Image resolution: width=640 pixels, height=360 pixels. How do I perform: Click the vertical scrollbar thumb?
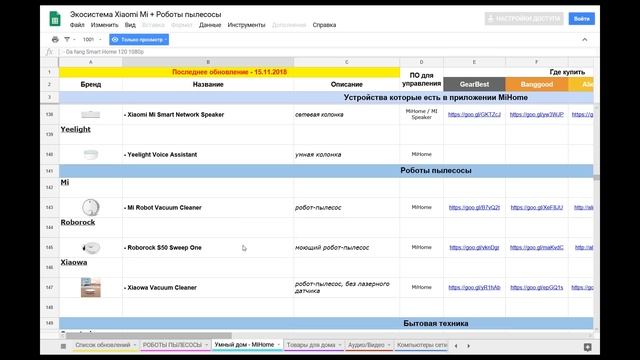[596, 178]
